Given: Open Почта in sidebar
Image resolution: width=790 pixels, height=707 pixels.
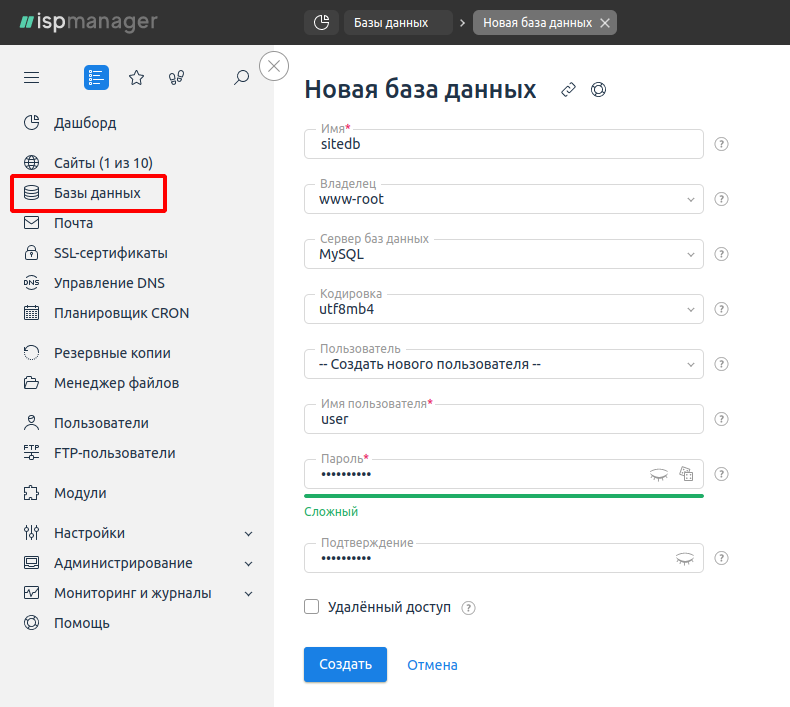Looking at the screenshot, I should 74,223.
